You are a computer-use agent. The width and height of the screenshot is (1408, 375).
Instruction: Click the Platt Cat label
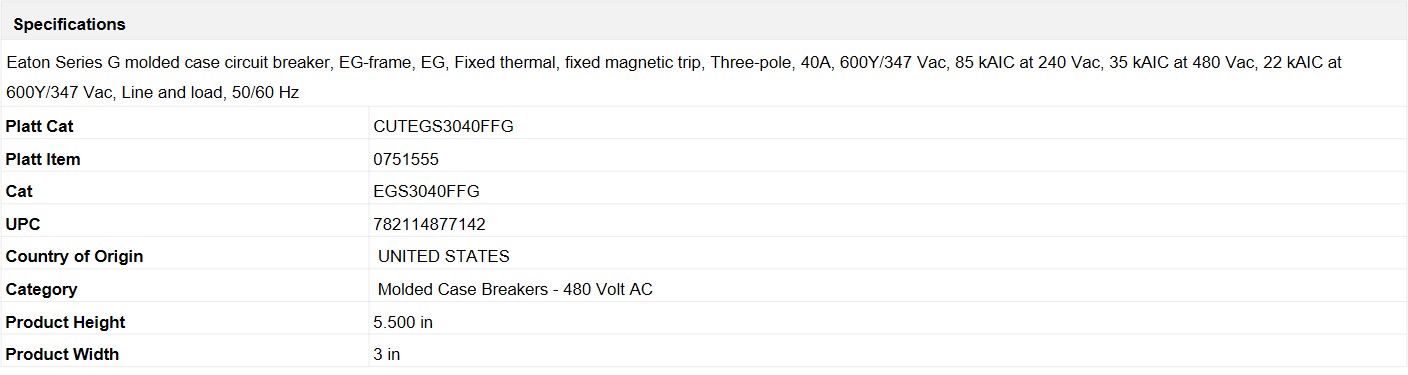click(39, 126)
